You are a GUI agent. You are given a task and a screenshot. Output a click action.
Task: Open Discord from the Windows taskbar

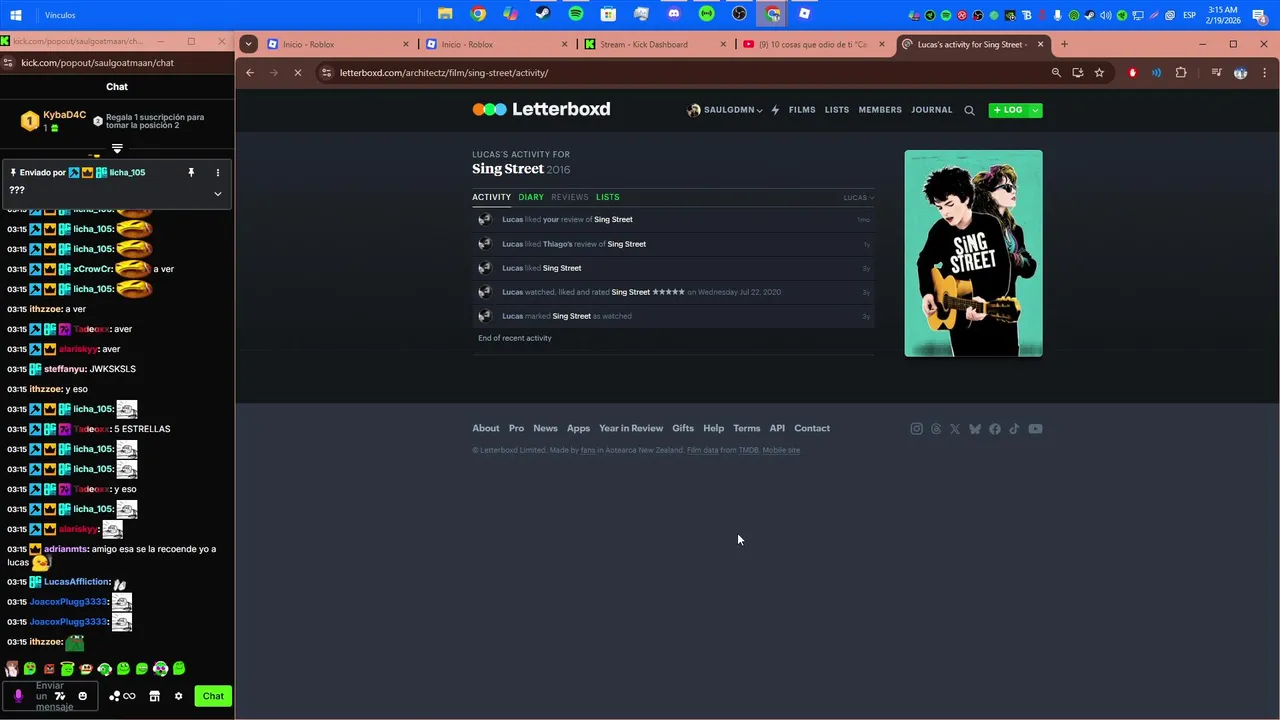(x=674, y=14)
